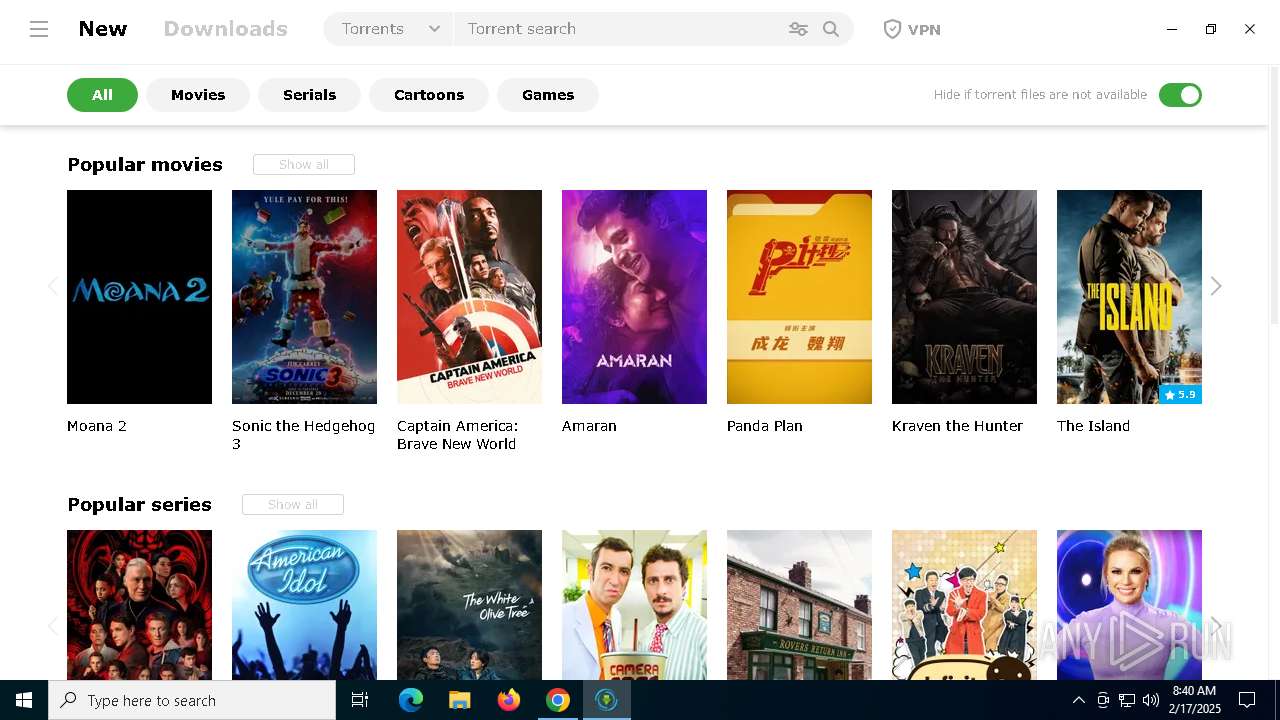Image resolution: width=1280 pixels, height=720 pixels.
Task: Open the Panda Plan title text
Action: (x=765, y=426)
